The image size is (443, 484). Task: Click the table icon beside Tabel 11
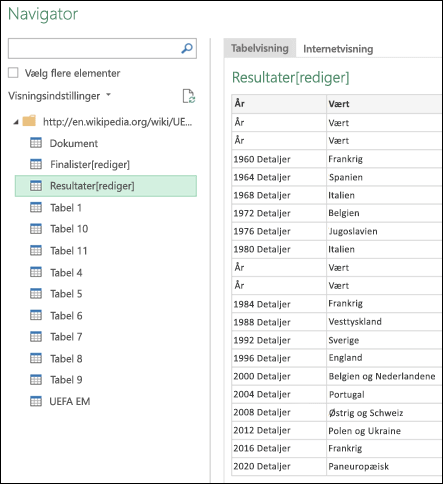pos(36,250)
